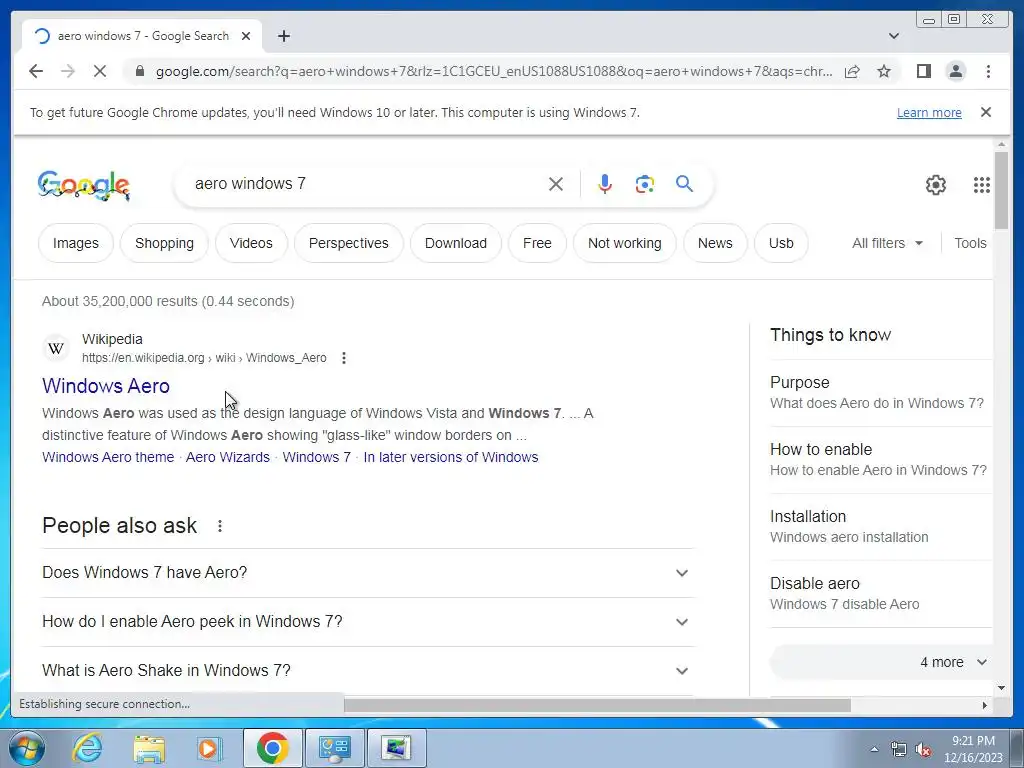
Task: Open Google apps grid
Action: [x=982, y=185]
